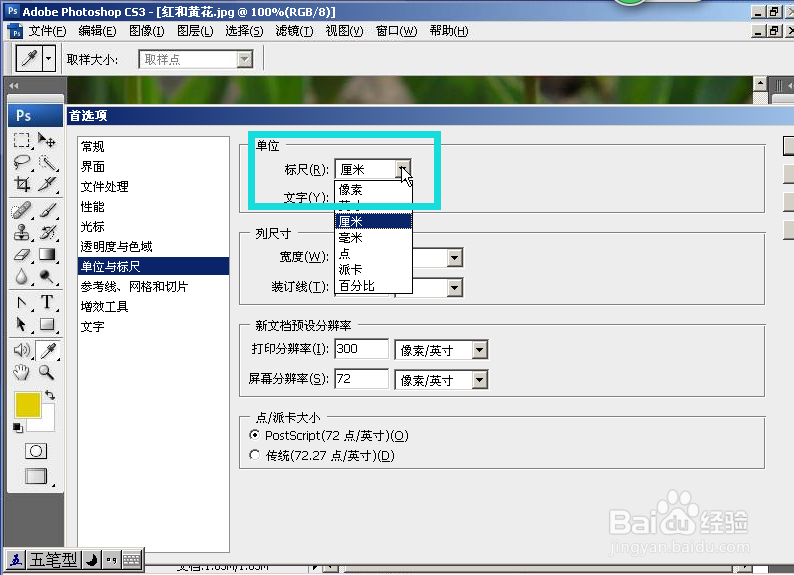Select the Crop tool
The height and width of the screenshot is (575, 794).
[x=21, y=184]
